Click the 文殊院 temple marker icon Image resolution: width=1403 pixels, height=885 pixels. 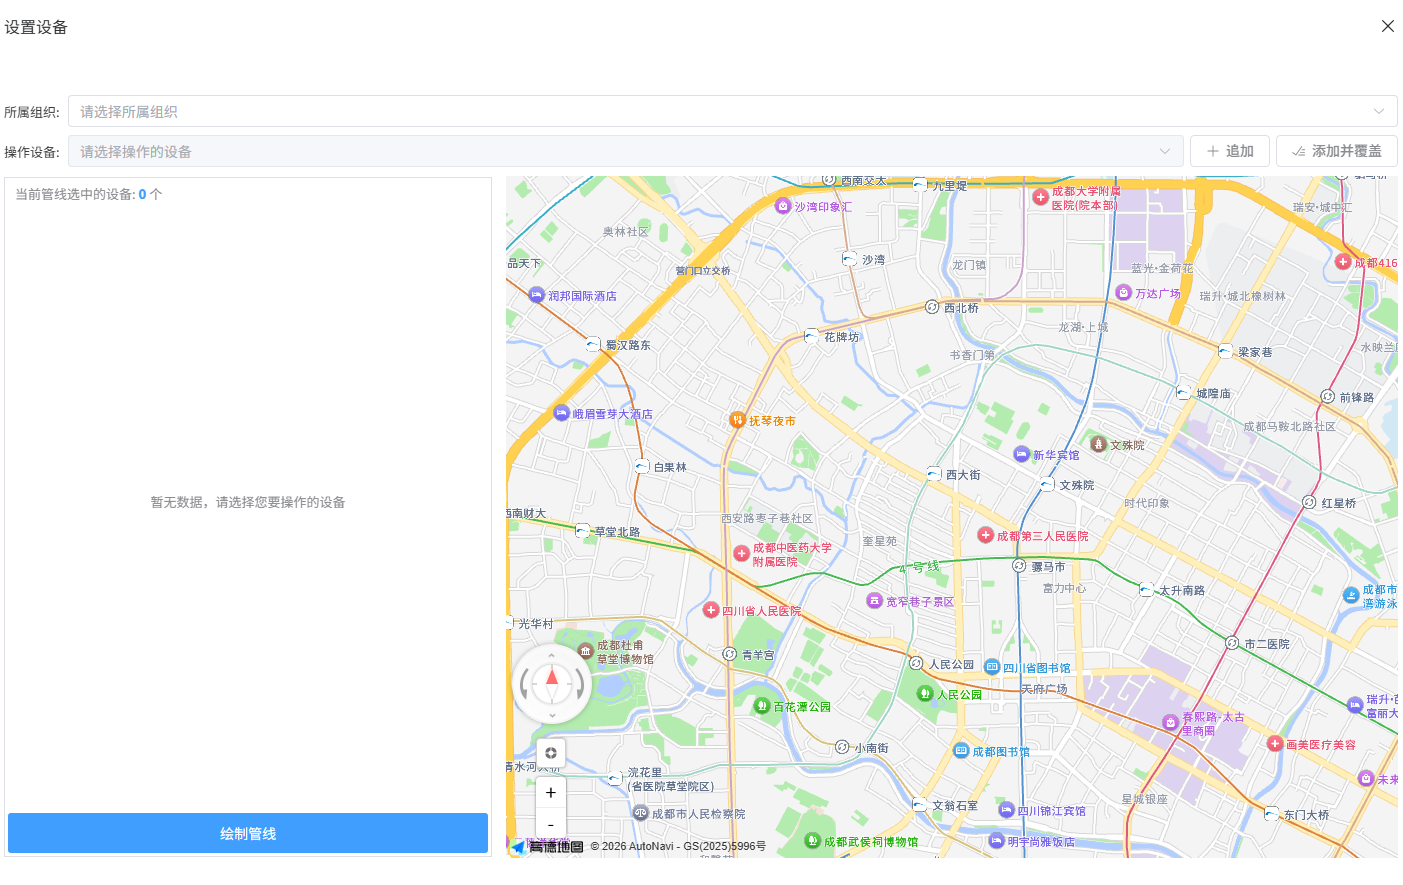click(x=1098, y=444)
